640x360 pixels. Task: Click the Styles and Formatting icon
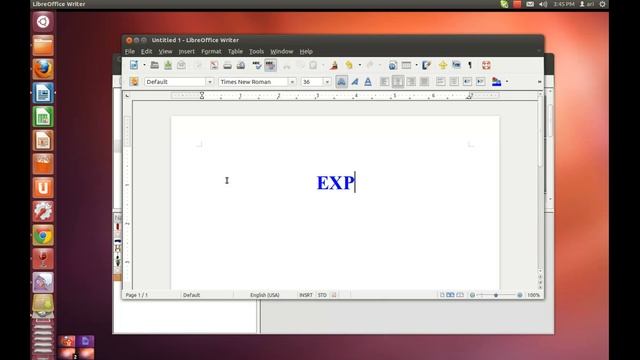click(134, 82)
